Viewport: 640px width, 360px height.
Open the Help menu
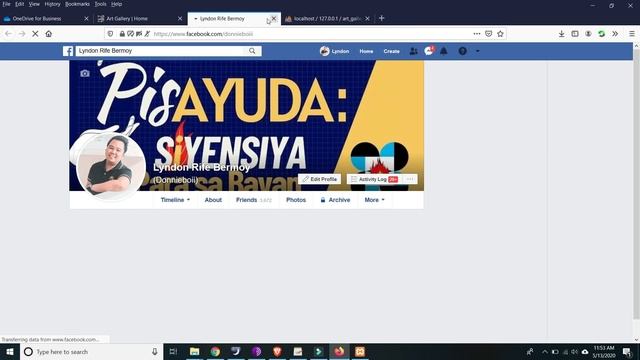pos(116,4)
